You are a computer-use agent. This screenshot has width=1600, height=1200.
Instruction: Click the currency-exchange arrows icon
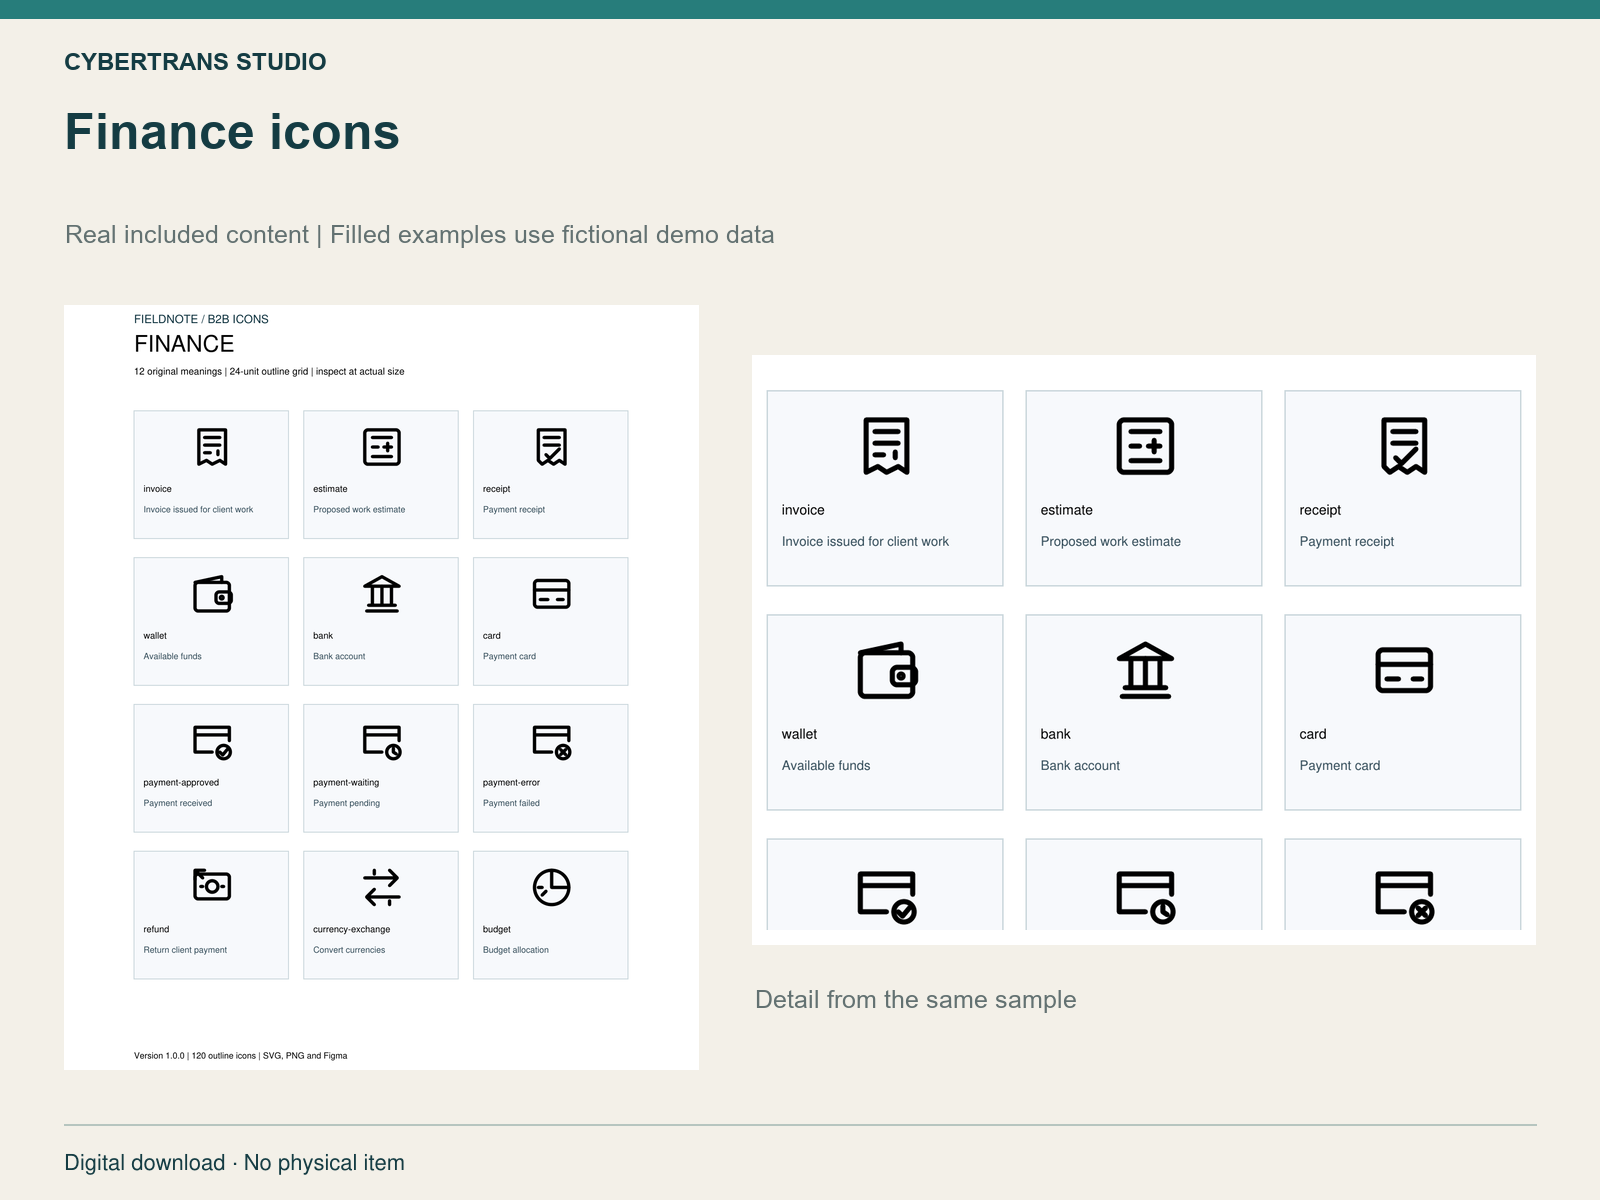point(382,887)
